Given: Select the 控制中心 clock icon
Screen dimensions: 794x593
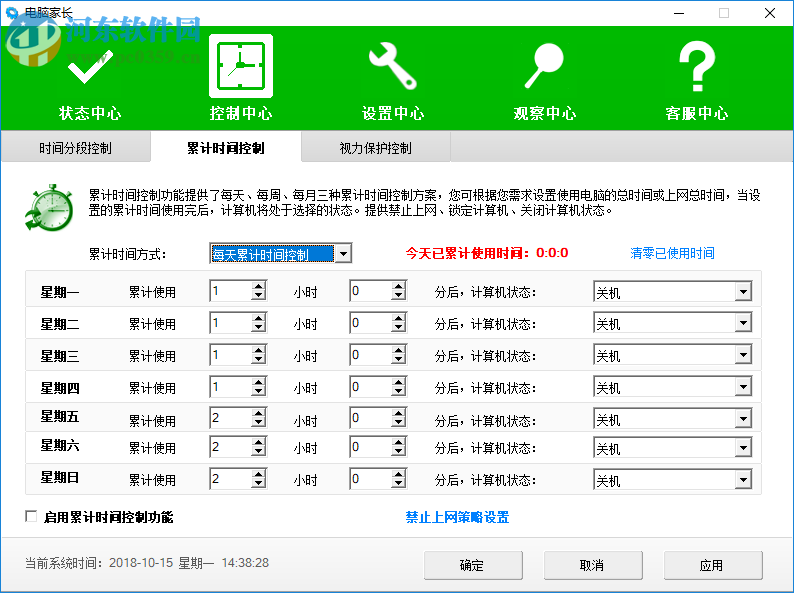Looking at the screenshot, I should 241,66.
